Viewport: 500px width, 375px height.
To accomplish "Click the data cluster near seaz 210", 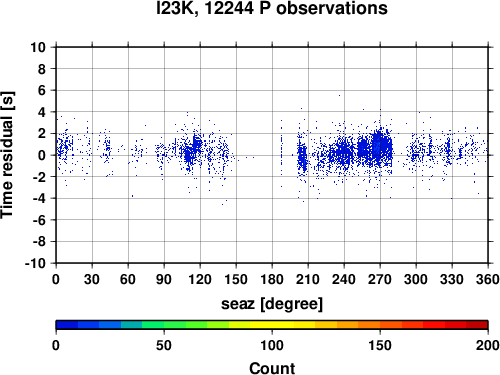I will 302,158.
